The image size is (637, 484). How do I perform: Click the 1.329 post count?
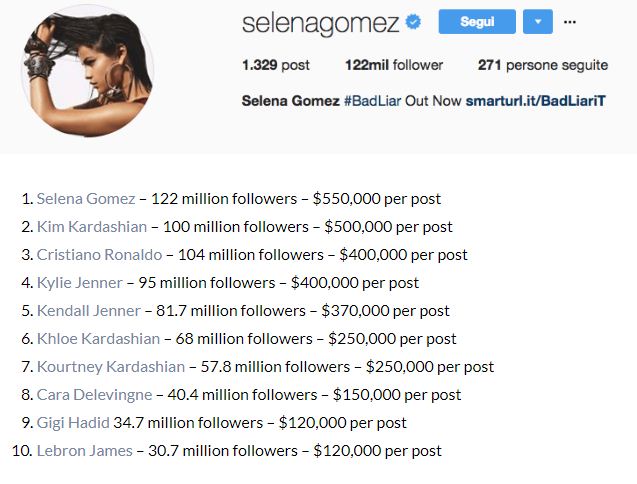[275, 65]
